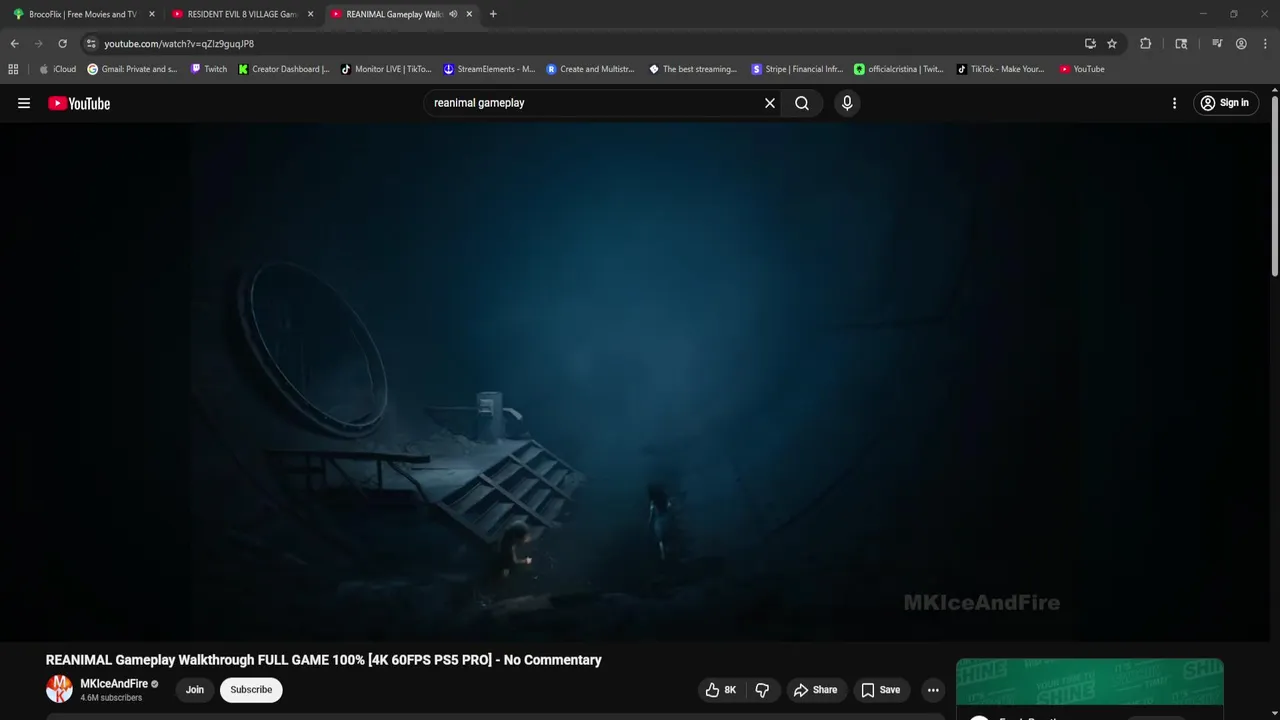
Task: Open Chrome three-dot menu
Action: (1264, 44)
